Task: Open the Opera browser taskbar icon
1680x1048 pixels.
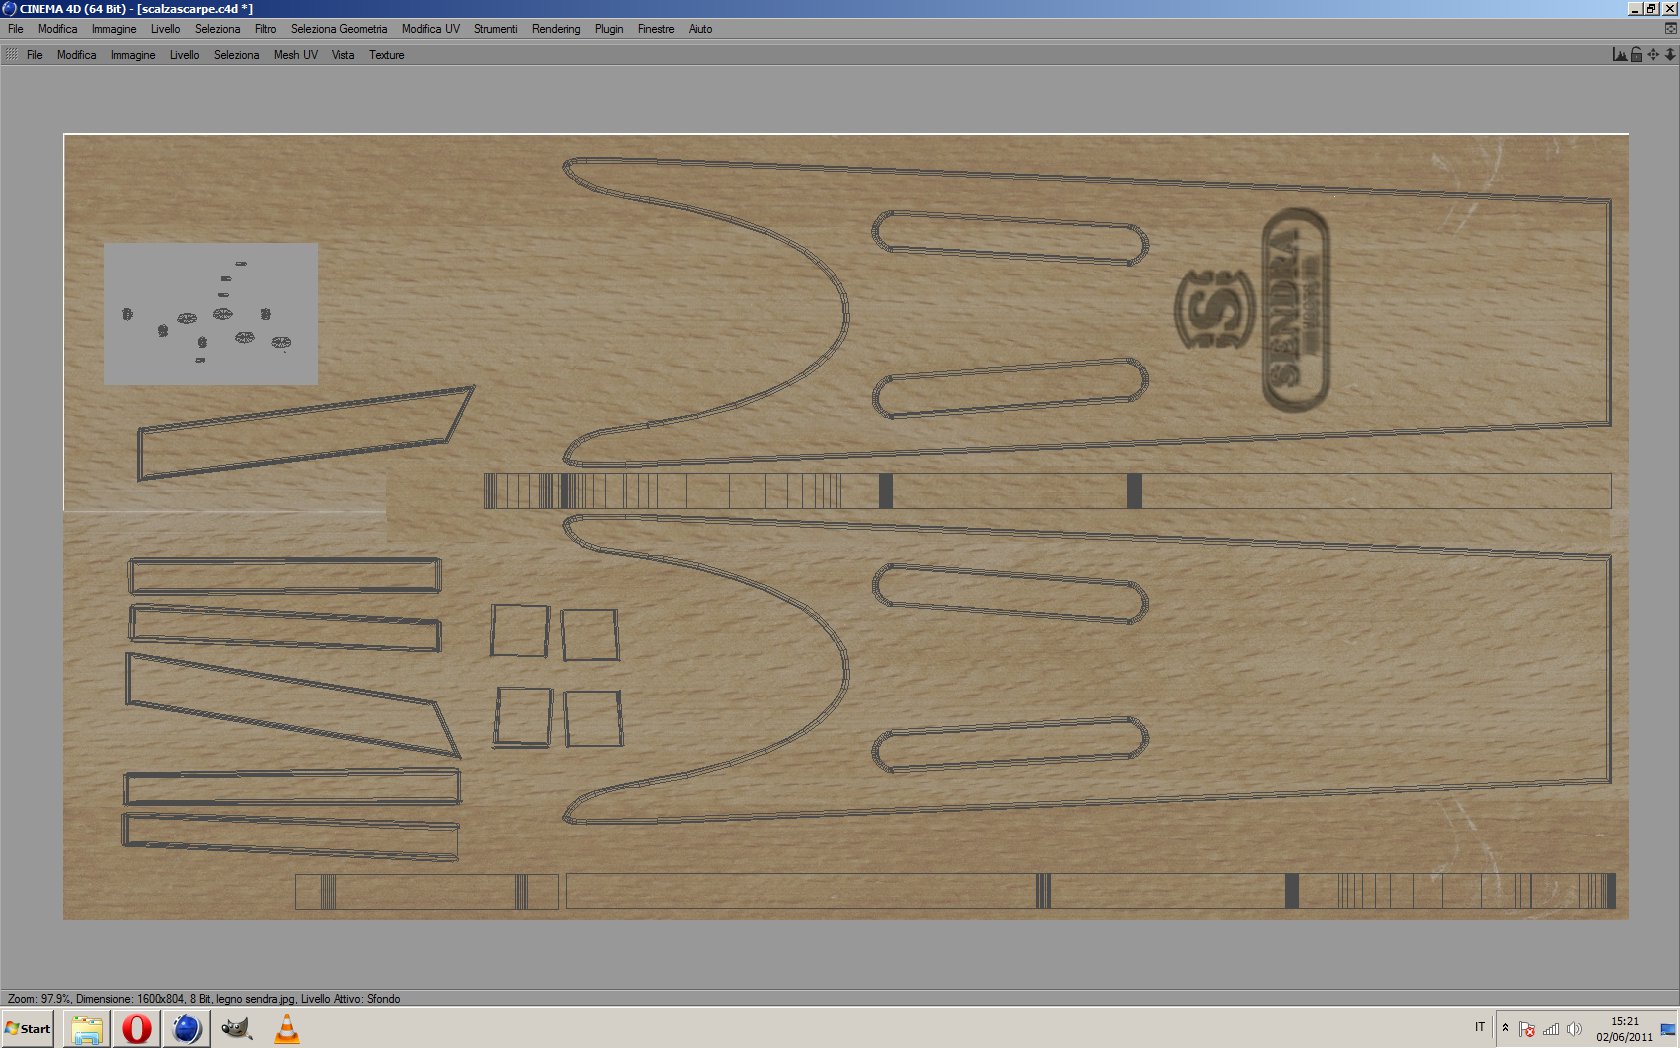Action: 137,1028
